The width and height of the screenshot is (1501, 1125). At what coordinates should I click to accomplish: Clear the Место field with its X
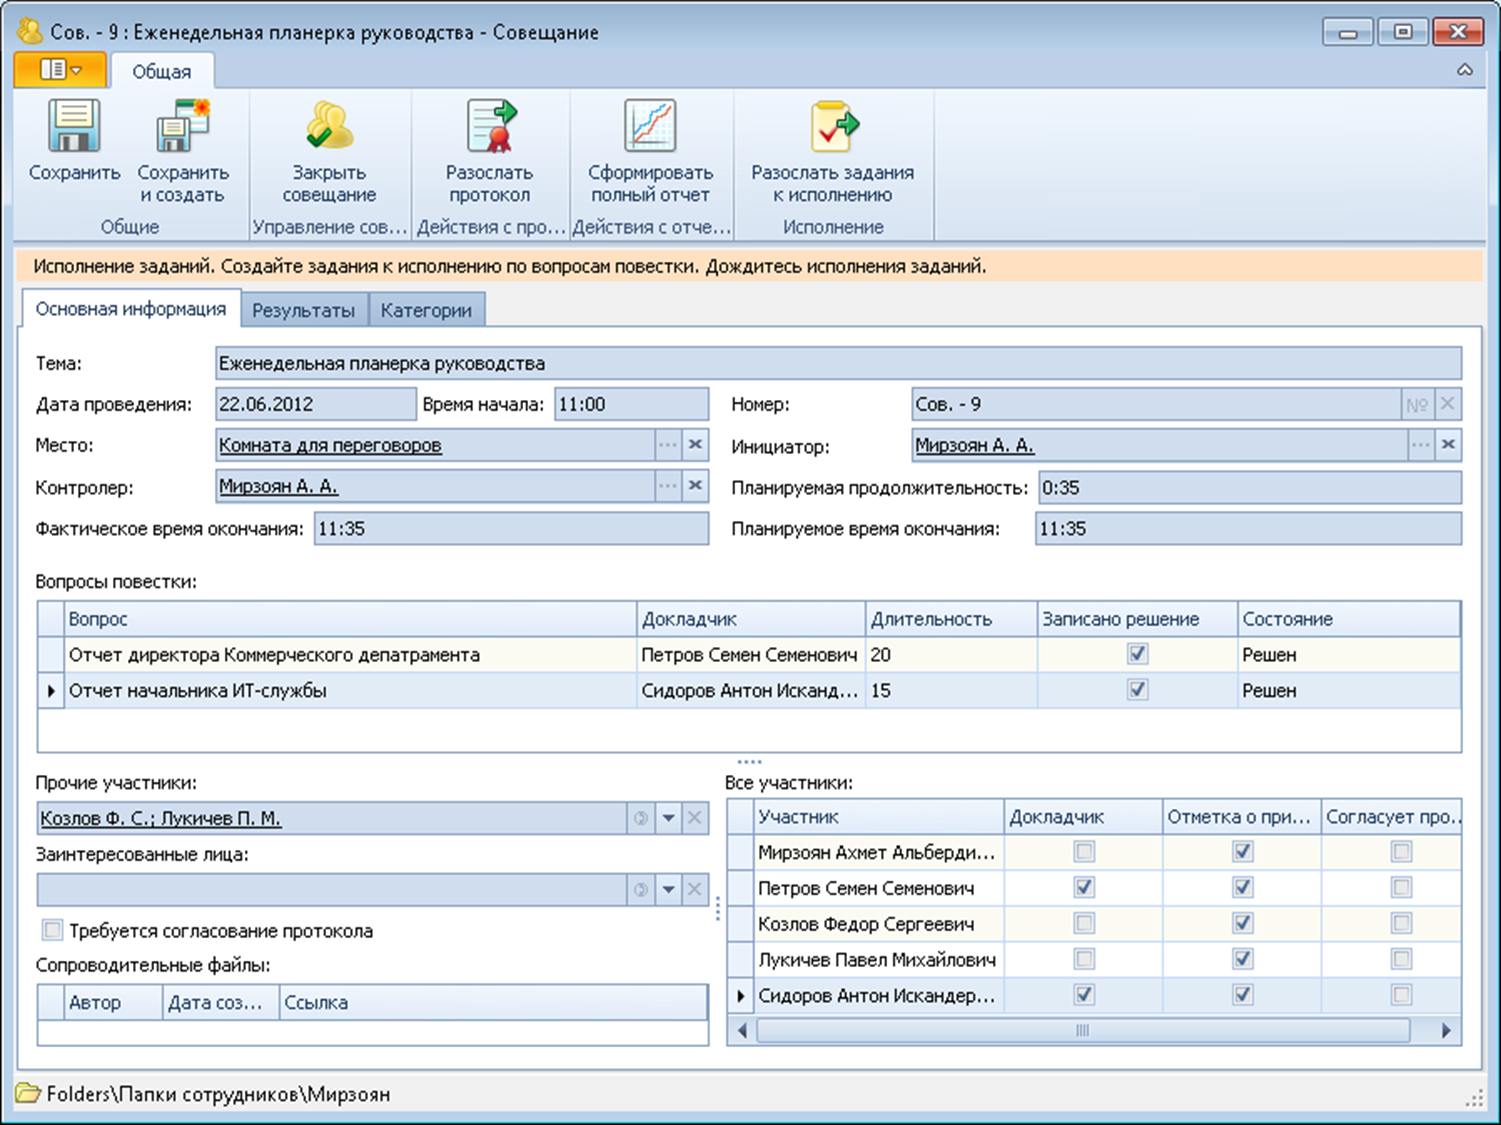pyautogui.click(x=696, y=445)
